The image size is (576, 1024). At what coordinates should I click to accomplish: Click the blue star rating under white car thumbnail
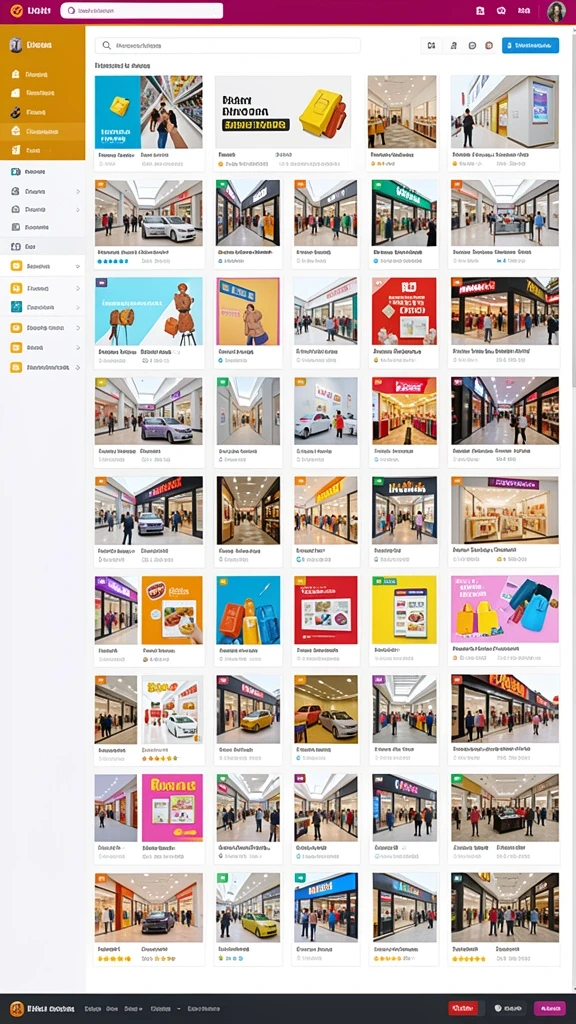pyautogui.click(x=113, y=261)
